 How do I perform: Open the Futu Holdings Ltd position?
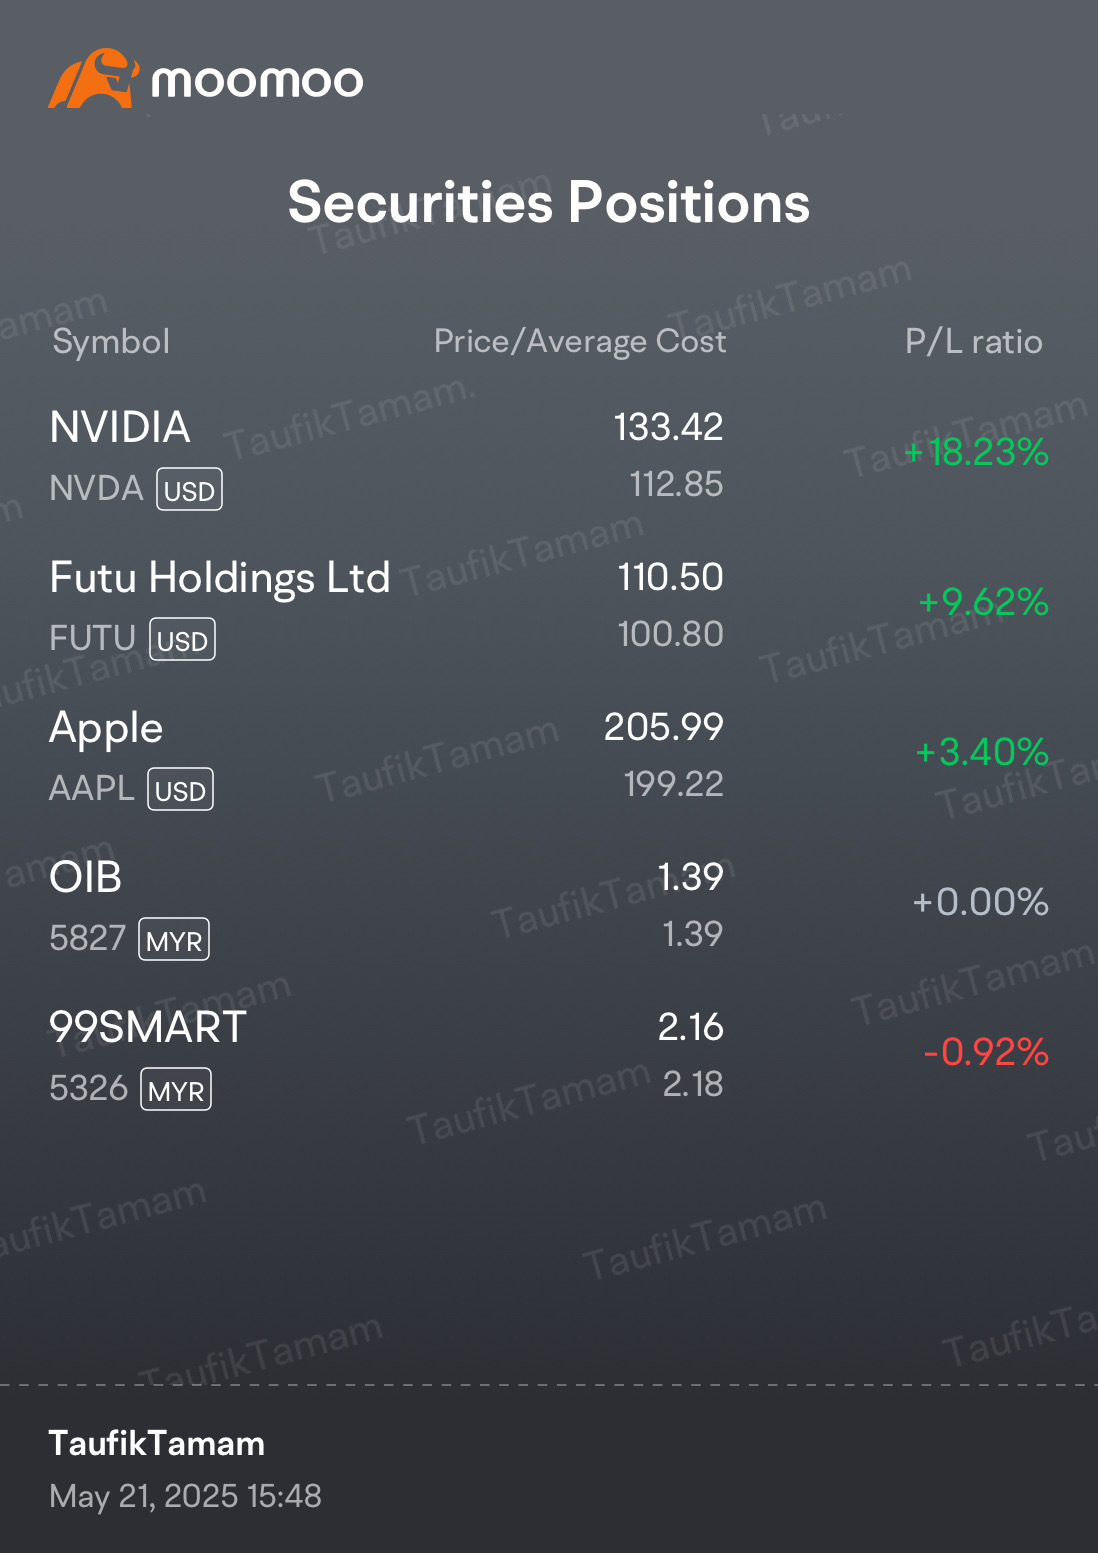(549, 606)
